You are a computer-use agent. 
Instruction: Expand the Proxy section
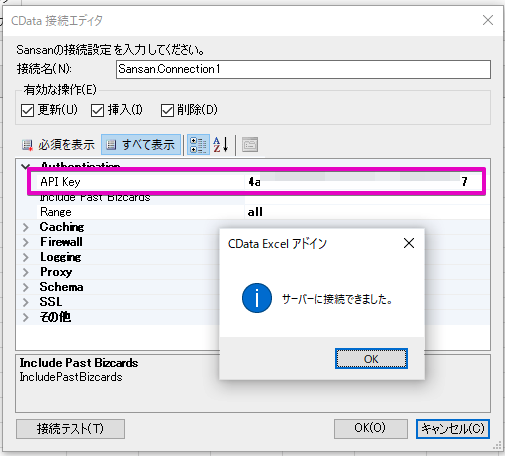pos(26,272)
